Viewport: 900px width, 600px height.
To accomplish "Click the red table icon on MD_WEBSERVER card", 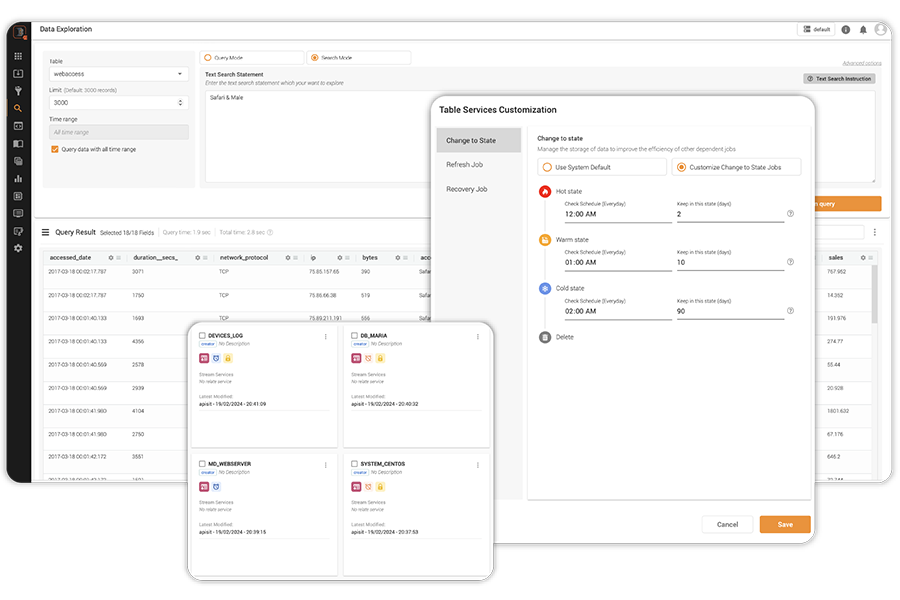I will coord(204,487).
